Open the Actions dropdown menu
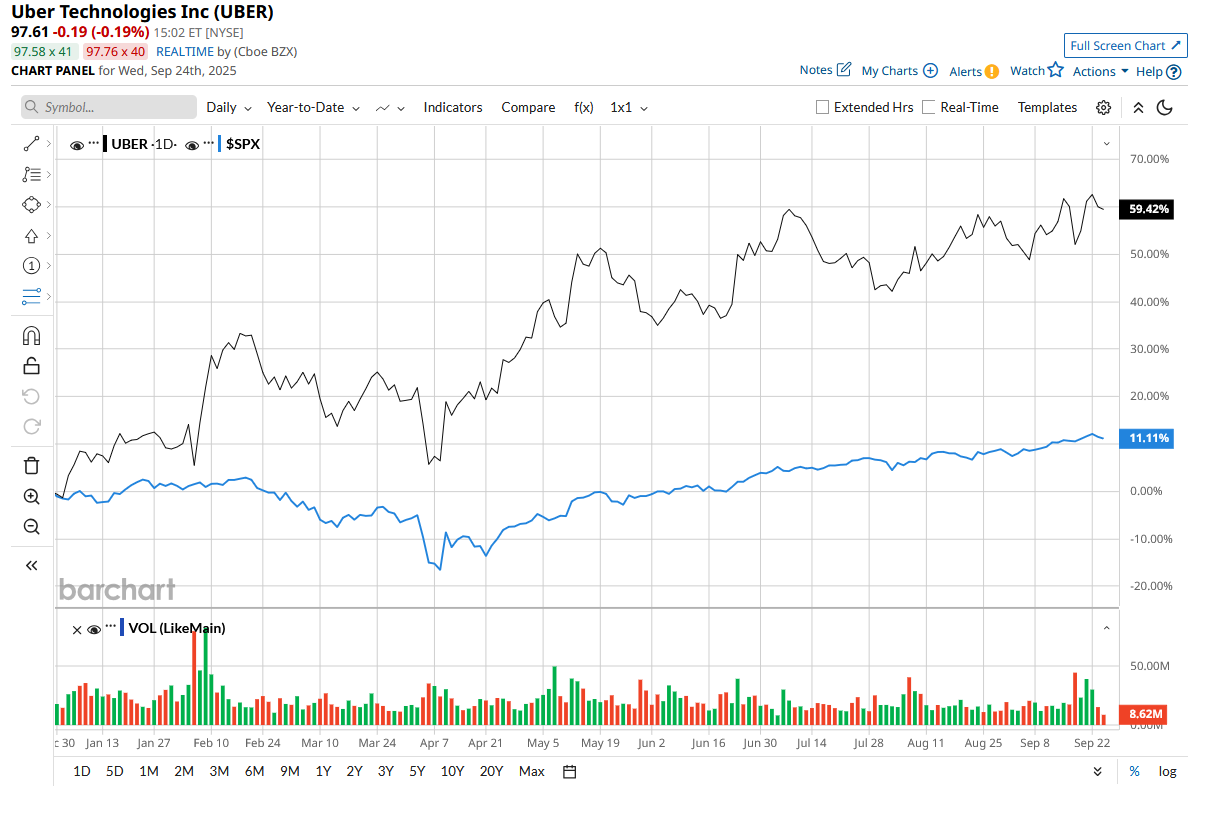1205x835 pixels. (x=1100, y=71)
